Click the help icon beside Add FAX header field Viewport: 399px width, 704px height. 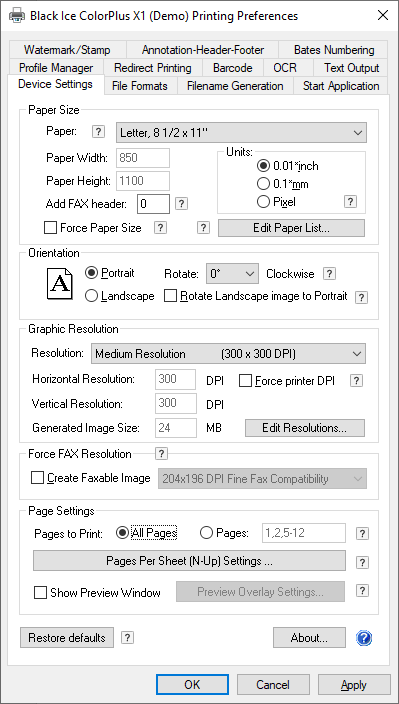[181, 204]
